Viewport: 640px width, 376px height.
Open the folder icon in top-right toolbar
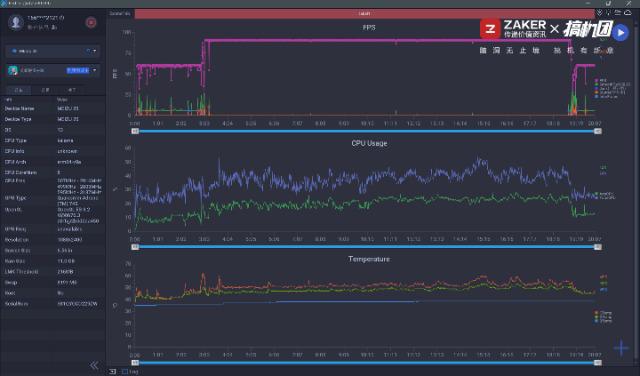pyautogui.click(x=618, y=13)
